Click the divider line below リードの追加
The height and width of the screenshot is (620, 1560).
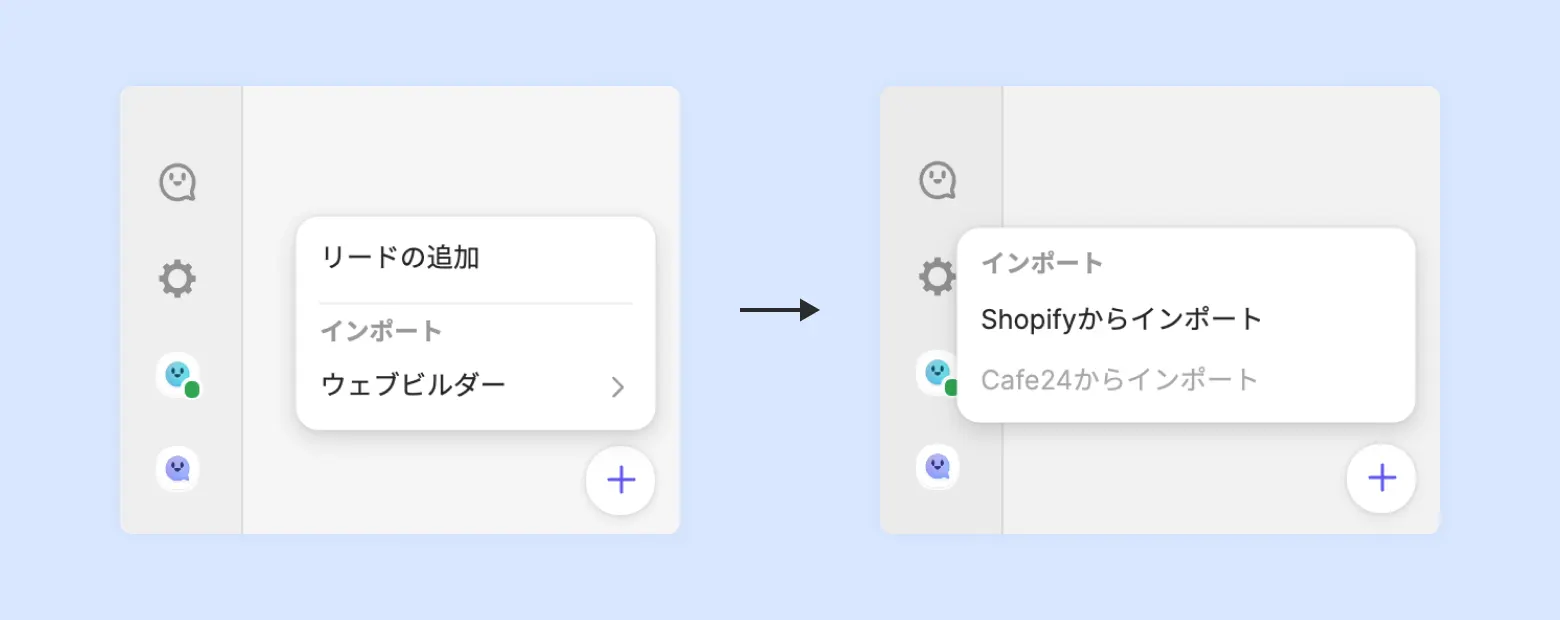(475, 303)
